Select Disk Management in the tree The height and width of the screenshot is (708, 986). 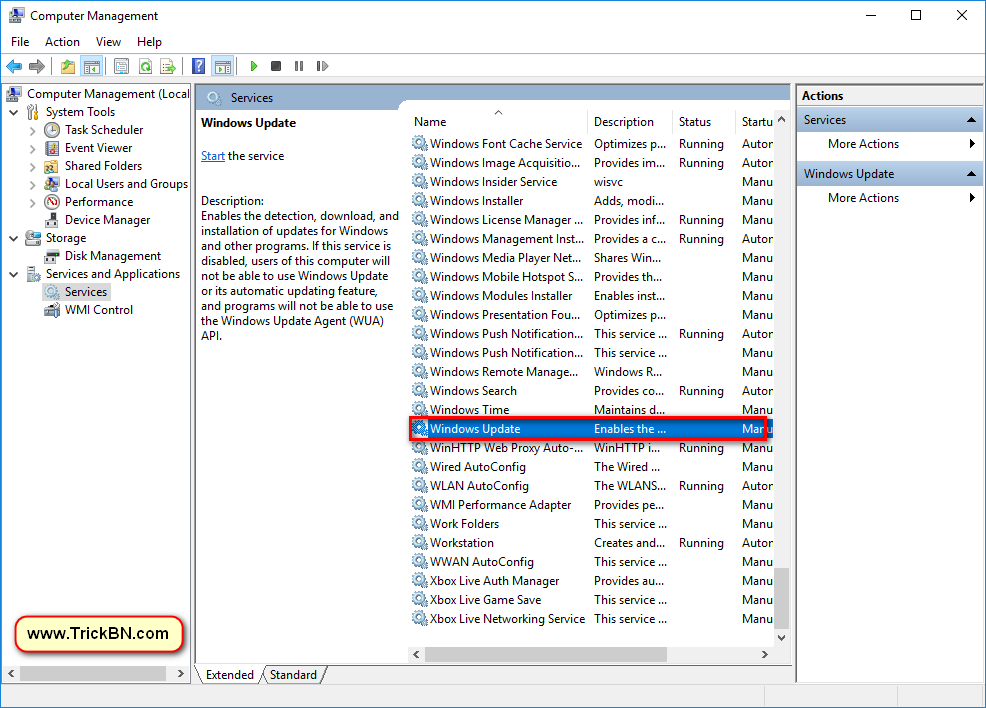point(113,256)
